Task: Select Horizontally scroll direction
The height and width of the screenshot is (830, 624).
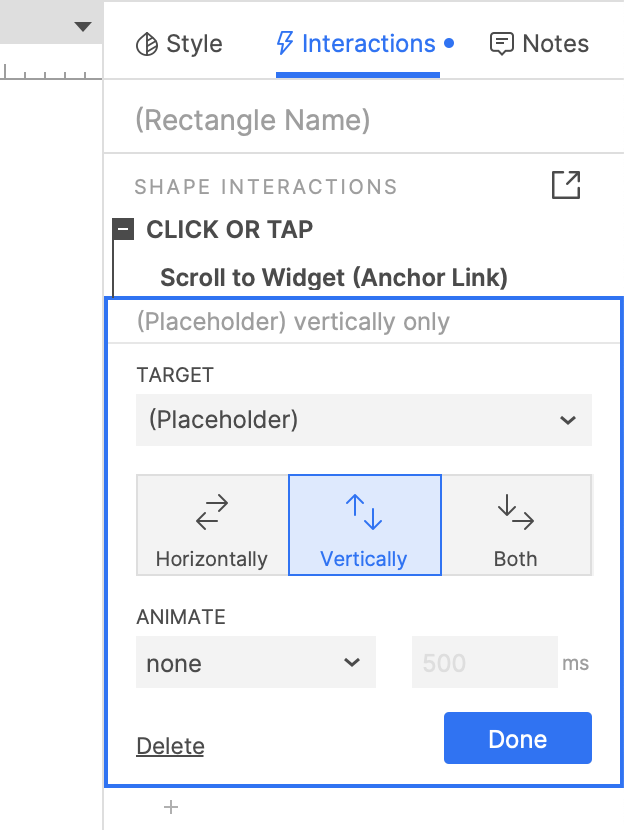Action: [x=212, y=525]
